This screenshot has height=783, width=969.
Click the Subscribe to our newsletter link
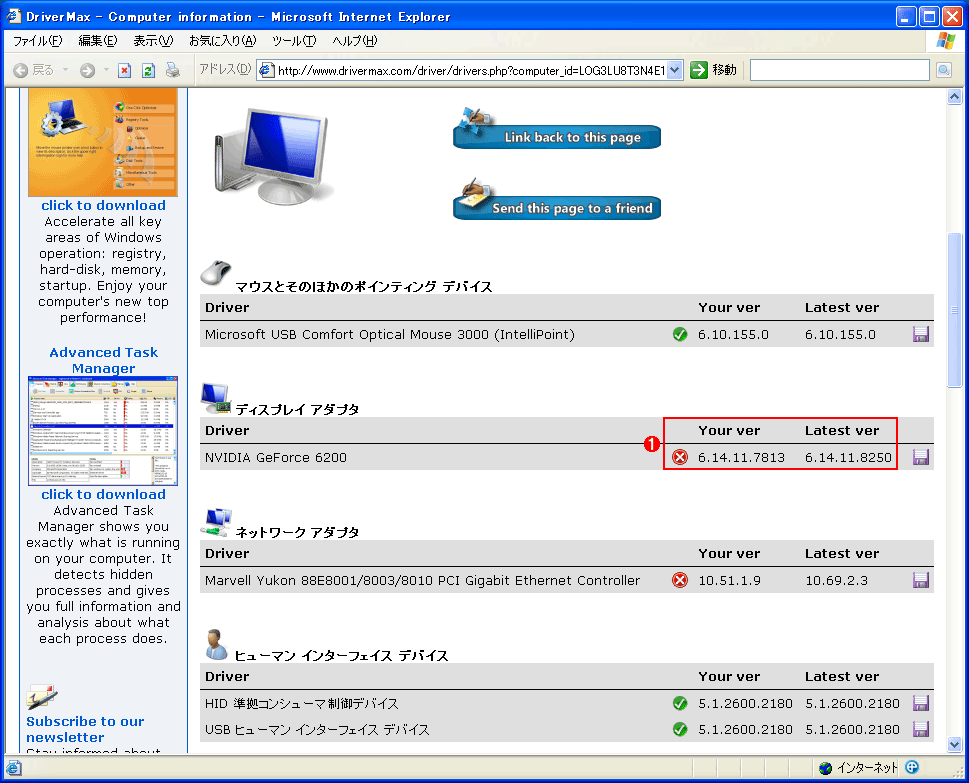(x=85, y=729)
